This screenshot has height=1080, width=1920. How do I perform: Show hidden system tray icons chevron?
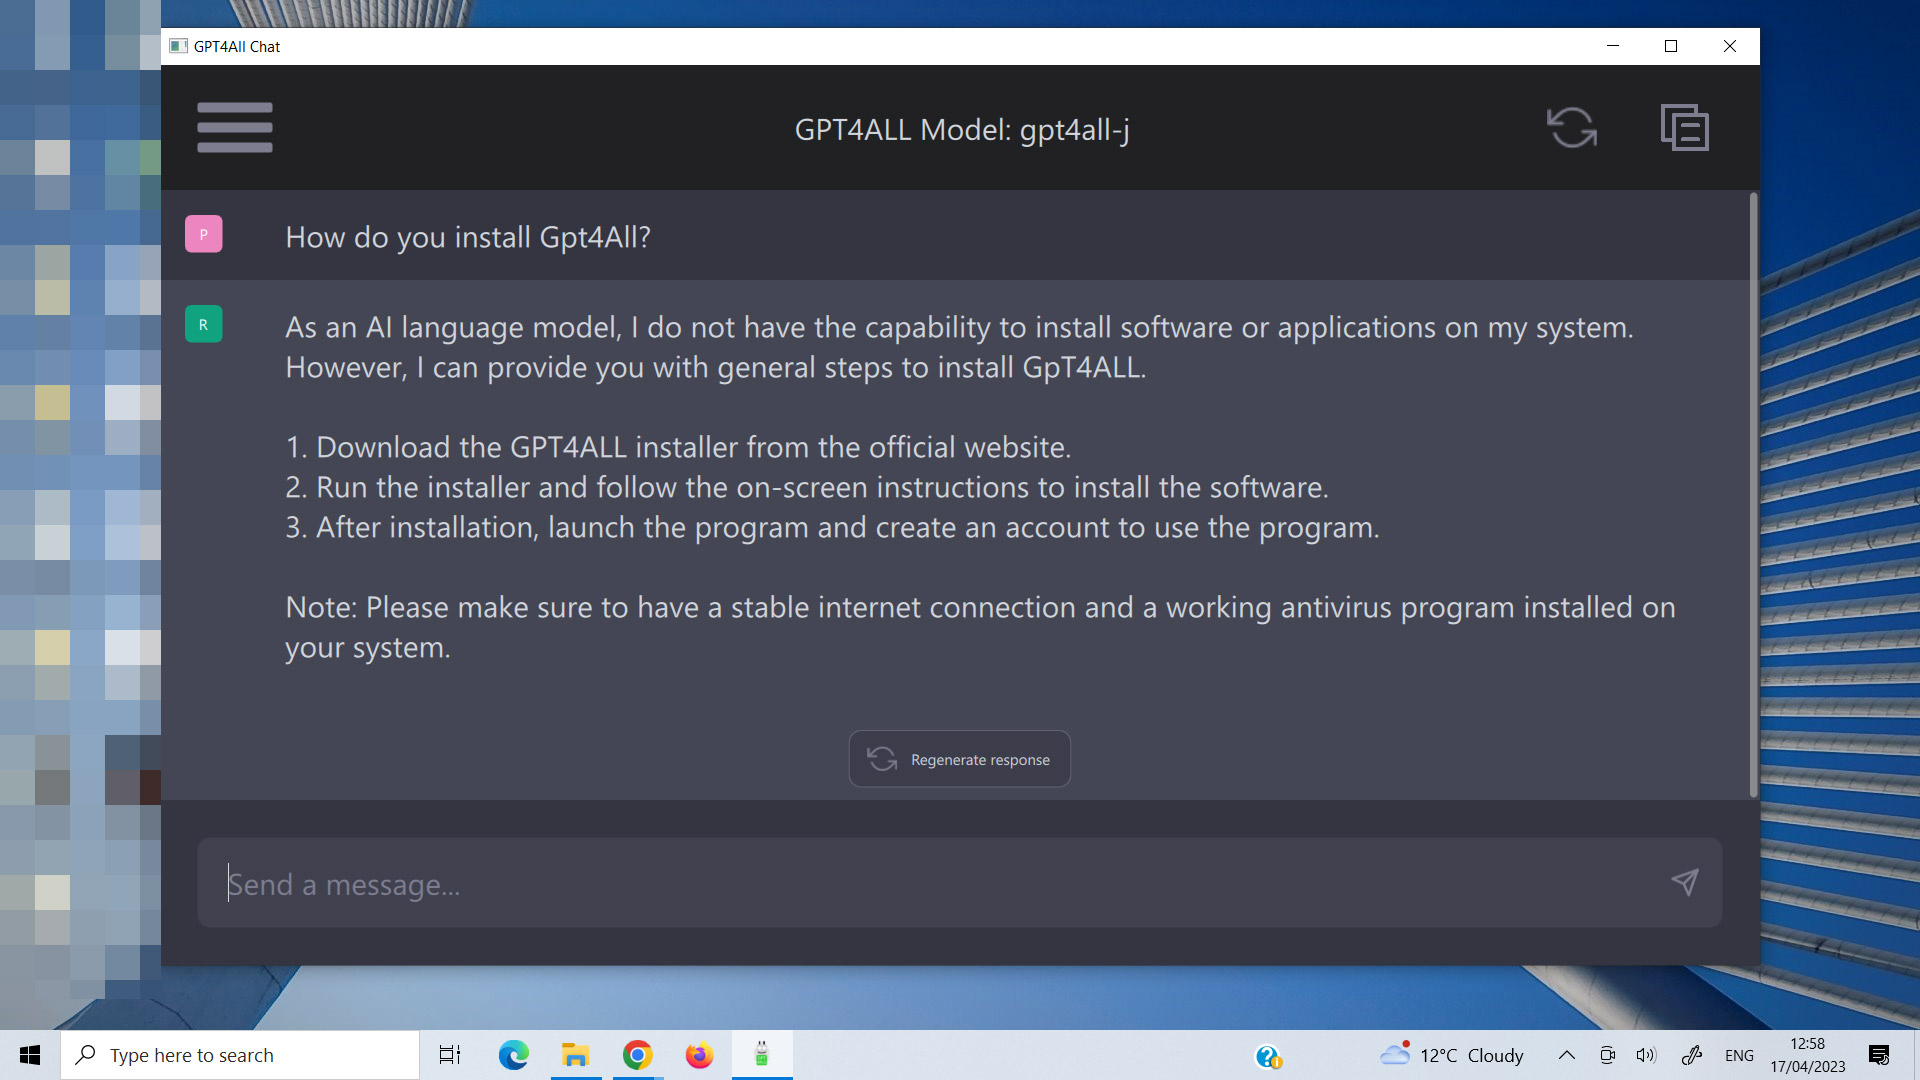coord(1567,1055)
